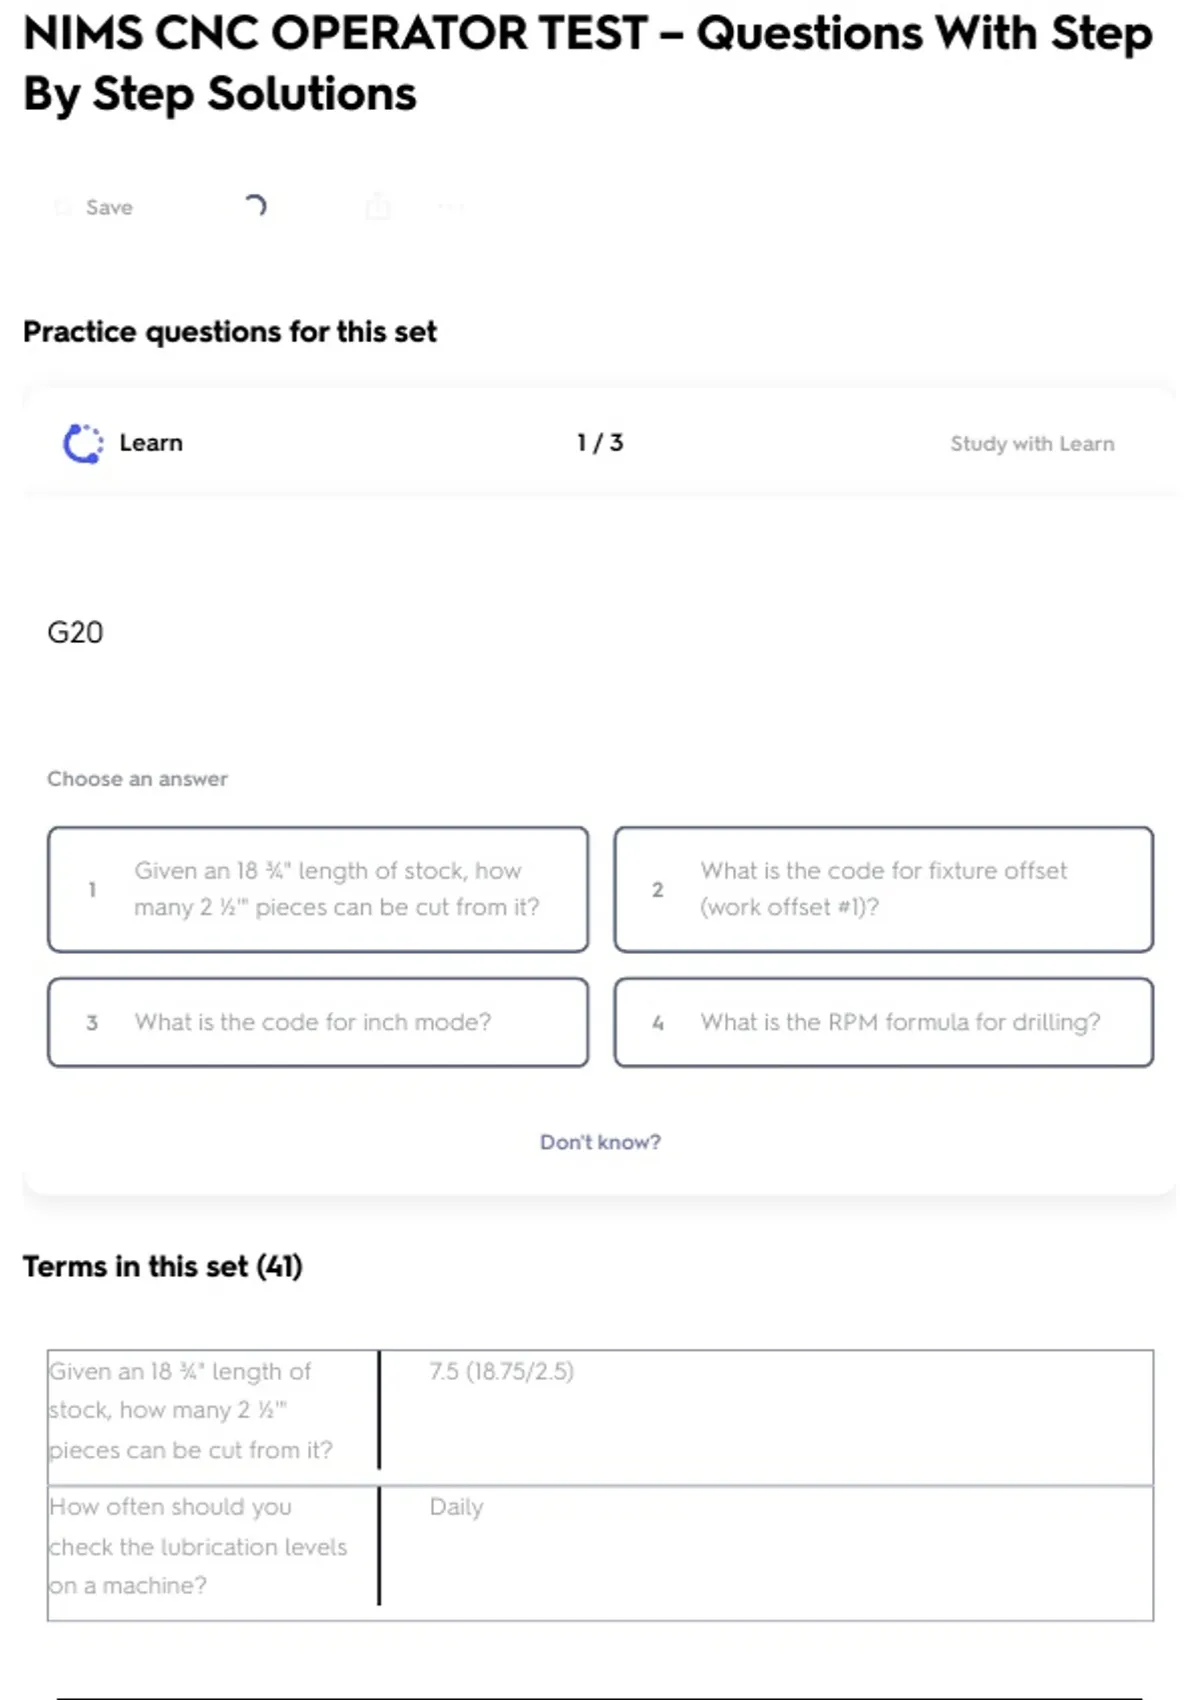1200x1700 pixels.
Task: Click the Daily definition cell
Action: (x=456, y=1507)
